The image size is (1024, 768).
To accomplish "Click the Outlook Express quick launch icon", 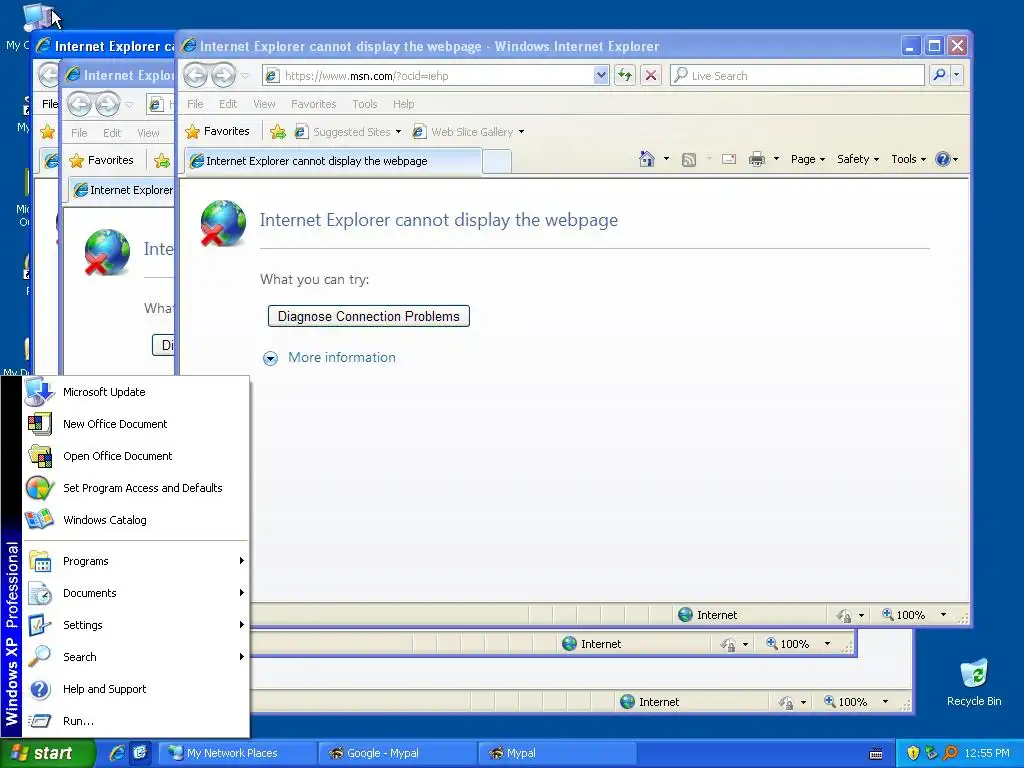I will 140,753.
